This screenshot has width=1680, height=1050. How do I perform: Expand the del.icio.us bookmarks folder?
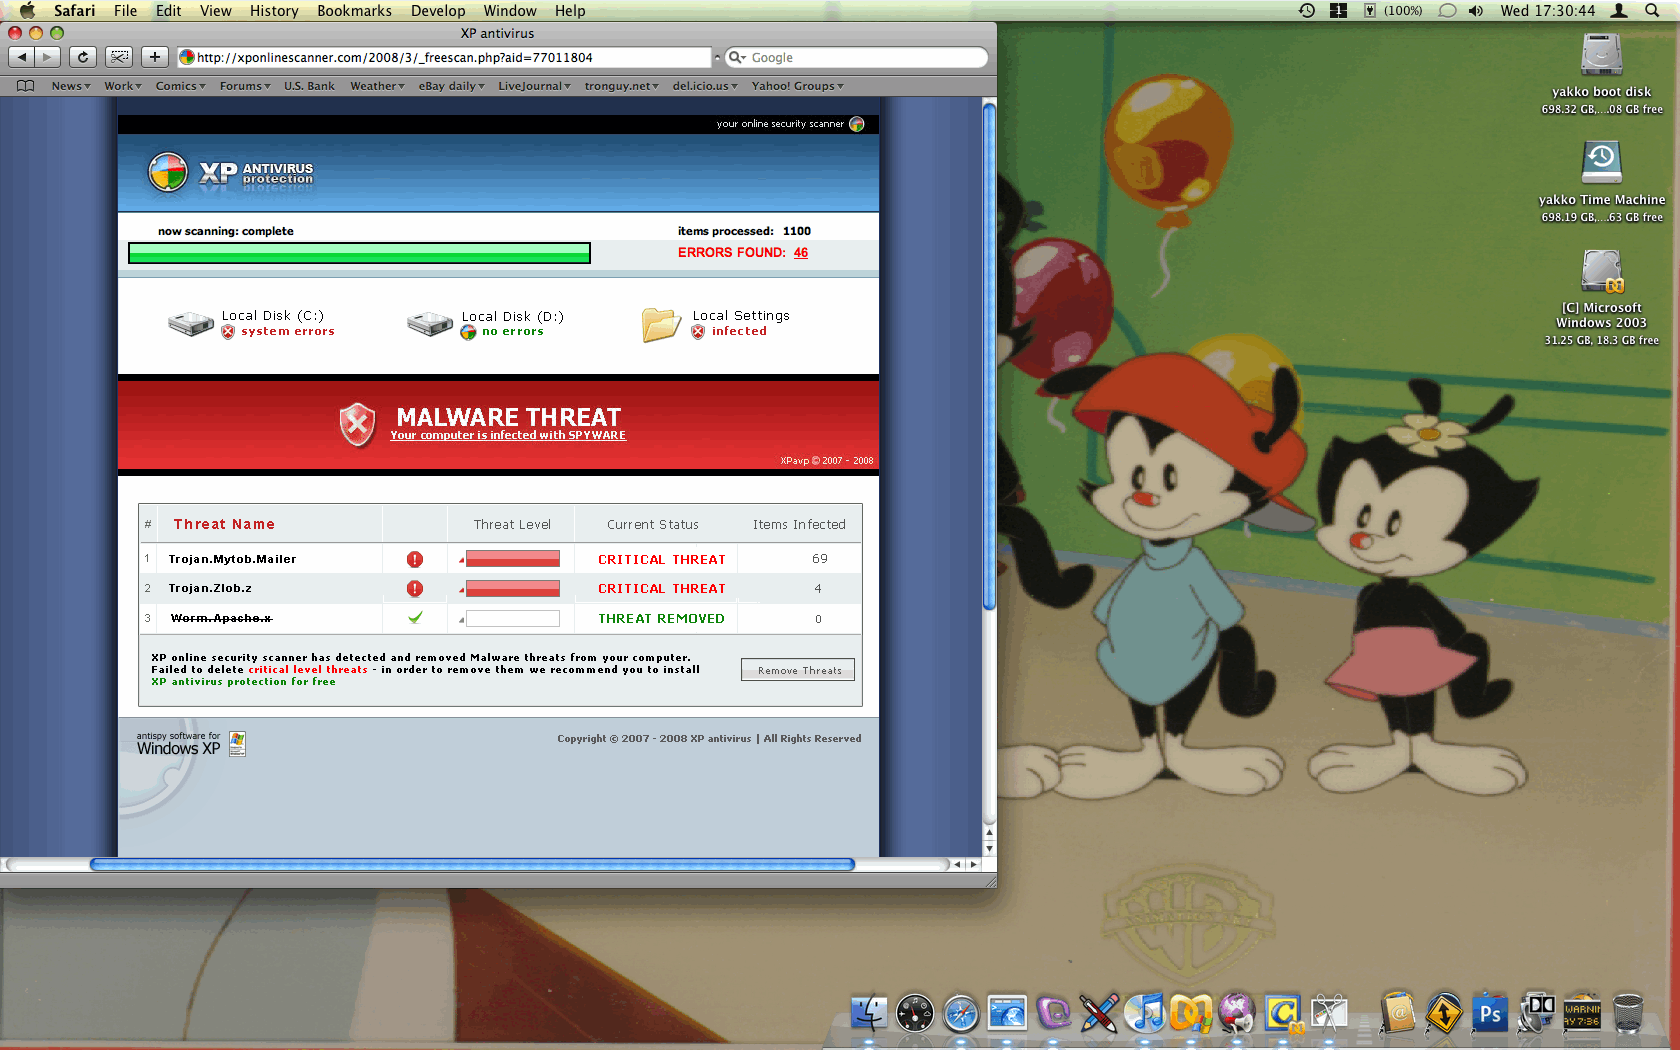(706, 86)
